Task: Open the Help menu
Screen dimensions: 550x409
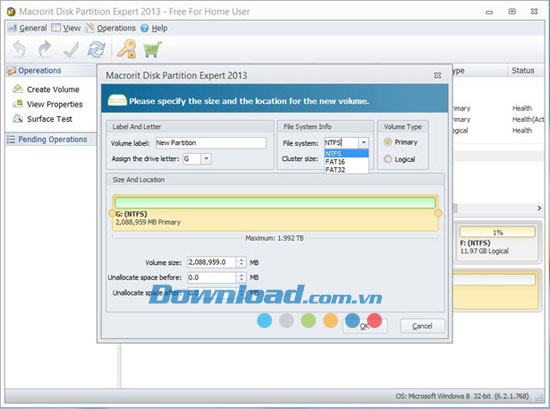Action: pyautogui.click(x=159, y=28)
